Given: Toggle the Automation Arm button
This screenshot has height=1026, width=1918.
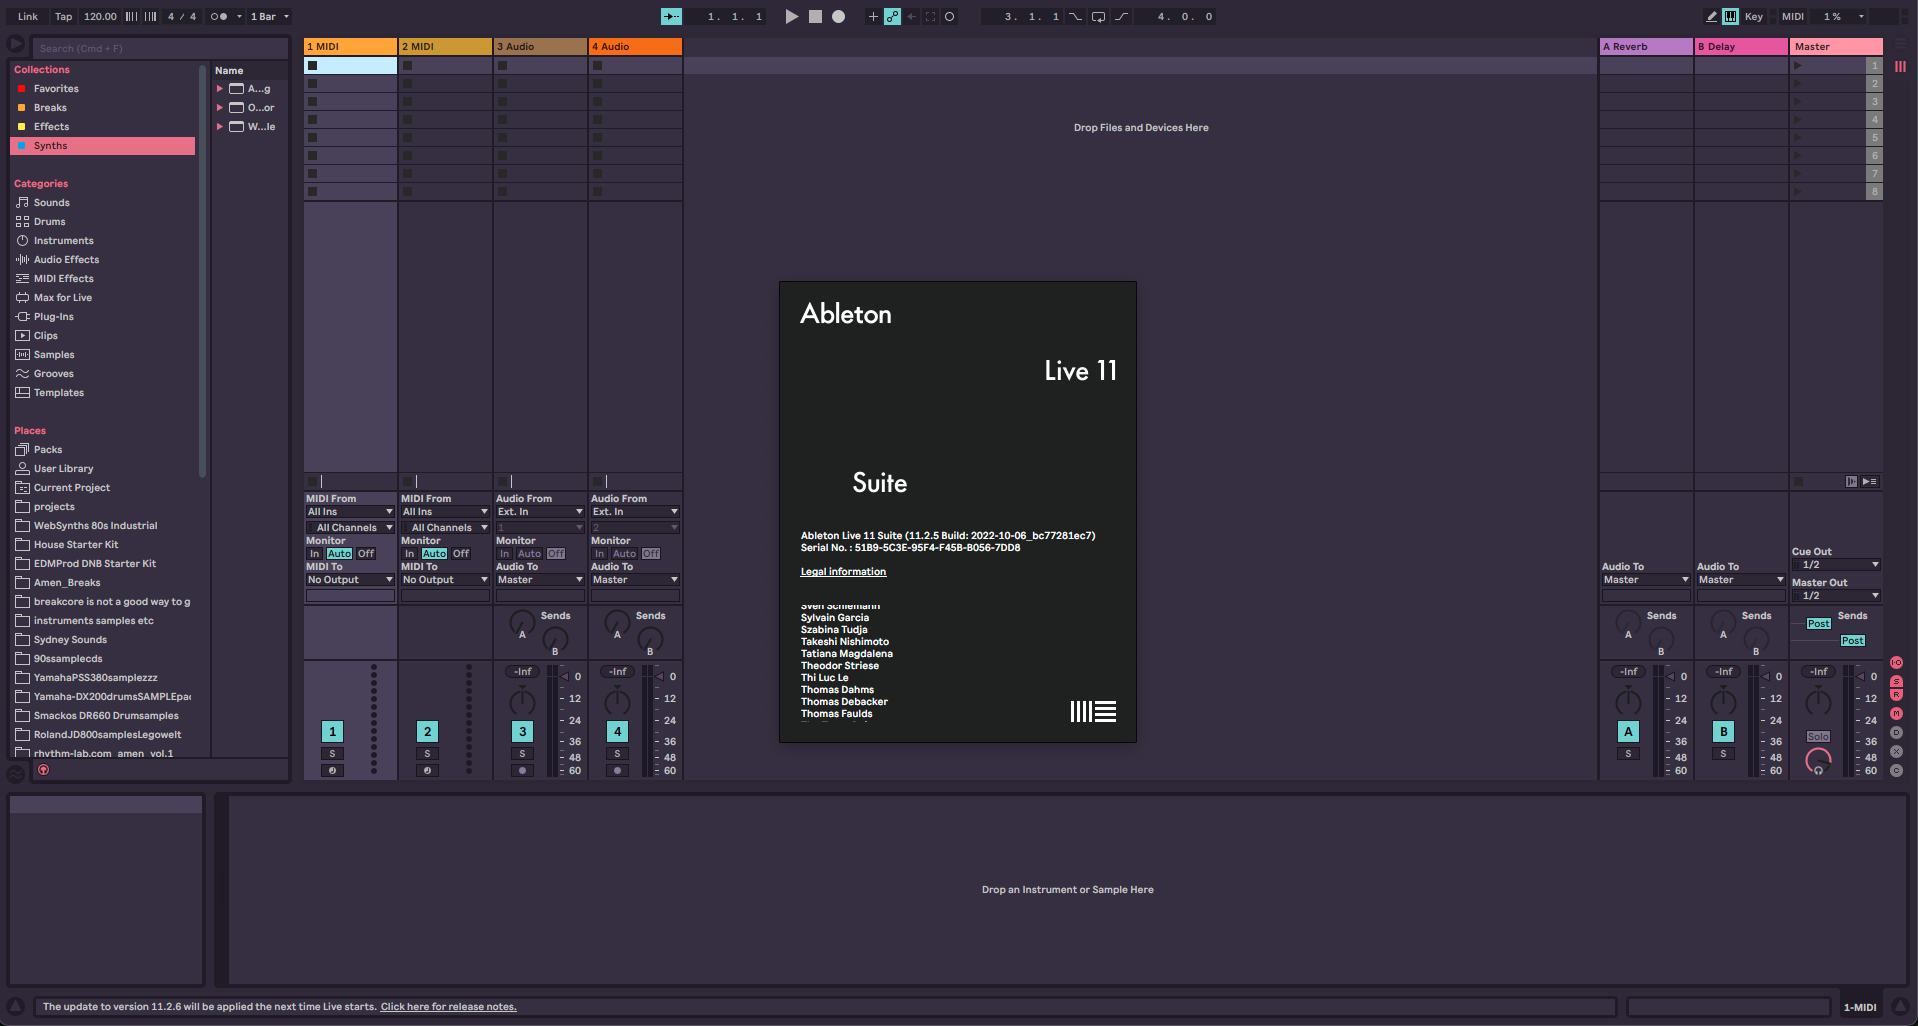Looking at the screenshot, I should (x=892, y=16).
